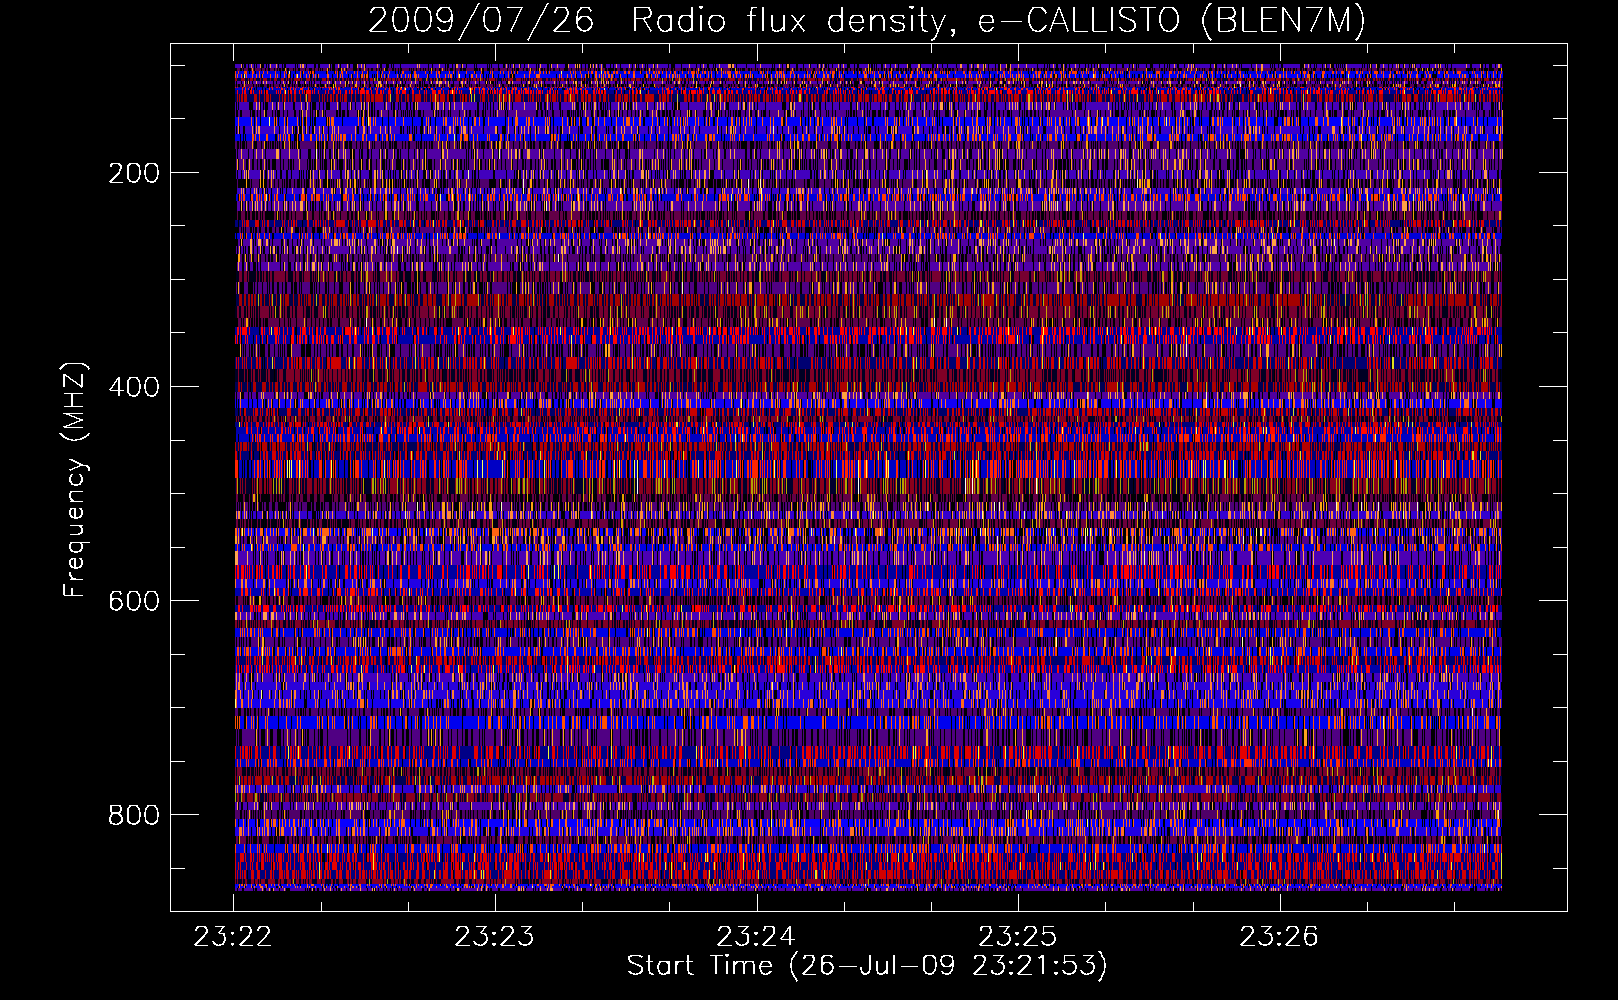The image size is (1618, 1000).
Task: Click the 400 frequency tick label
Action: [134, 387]
